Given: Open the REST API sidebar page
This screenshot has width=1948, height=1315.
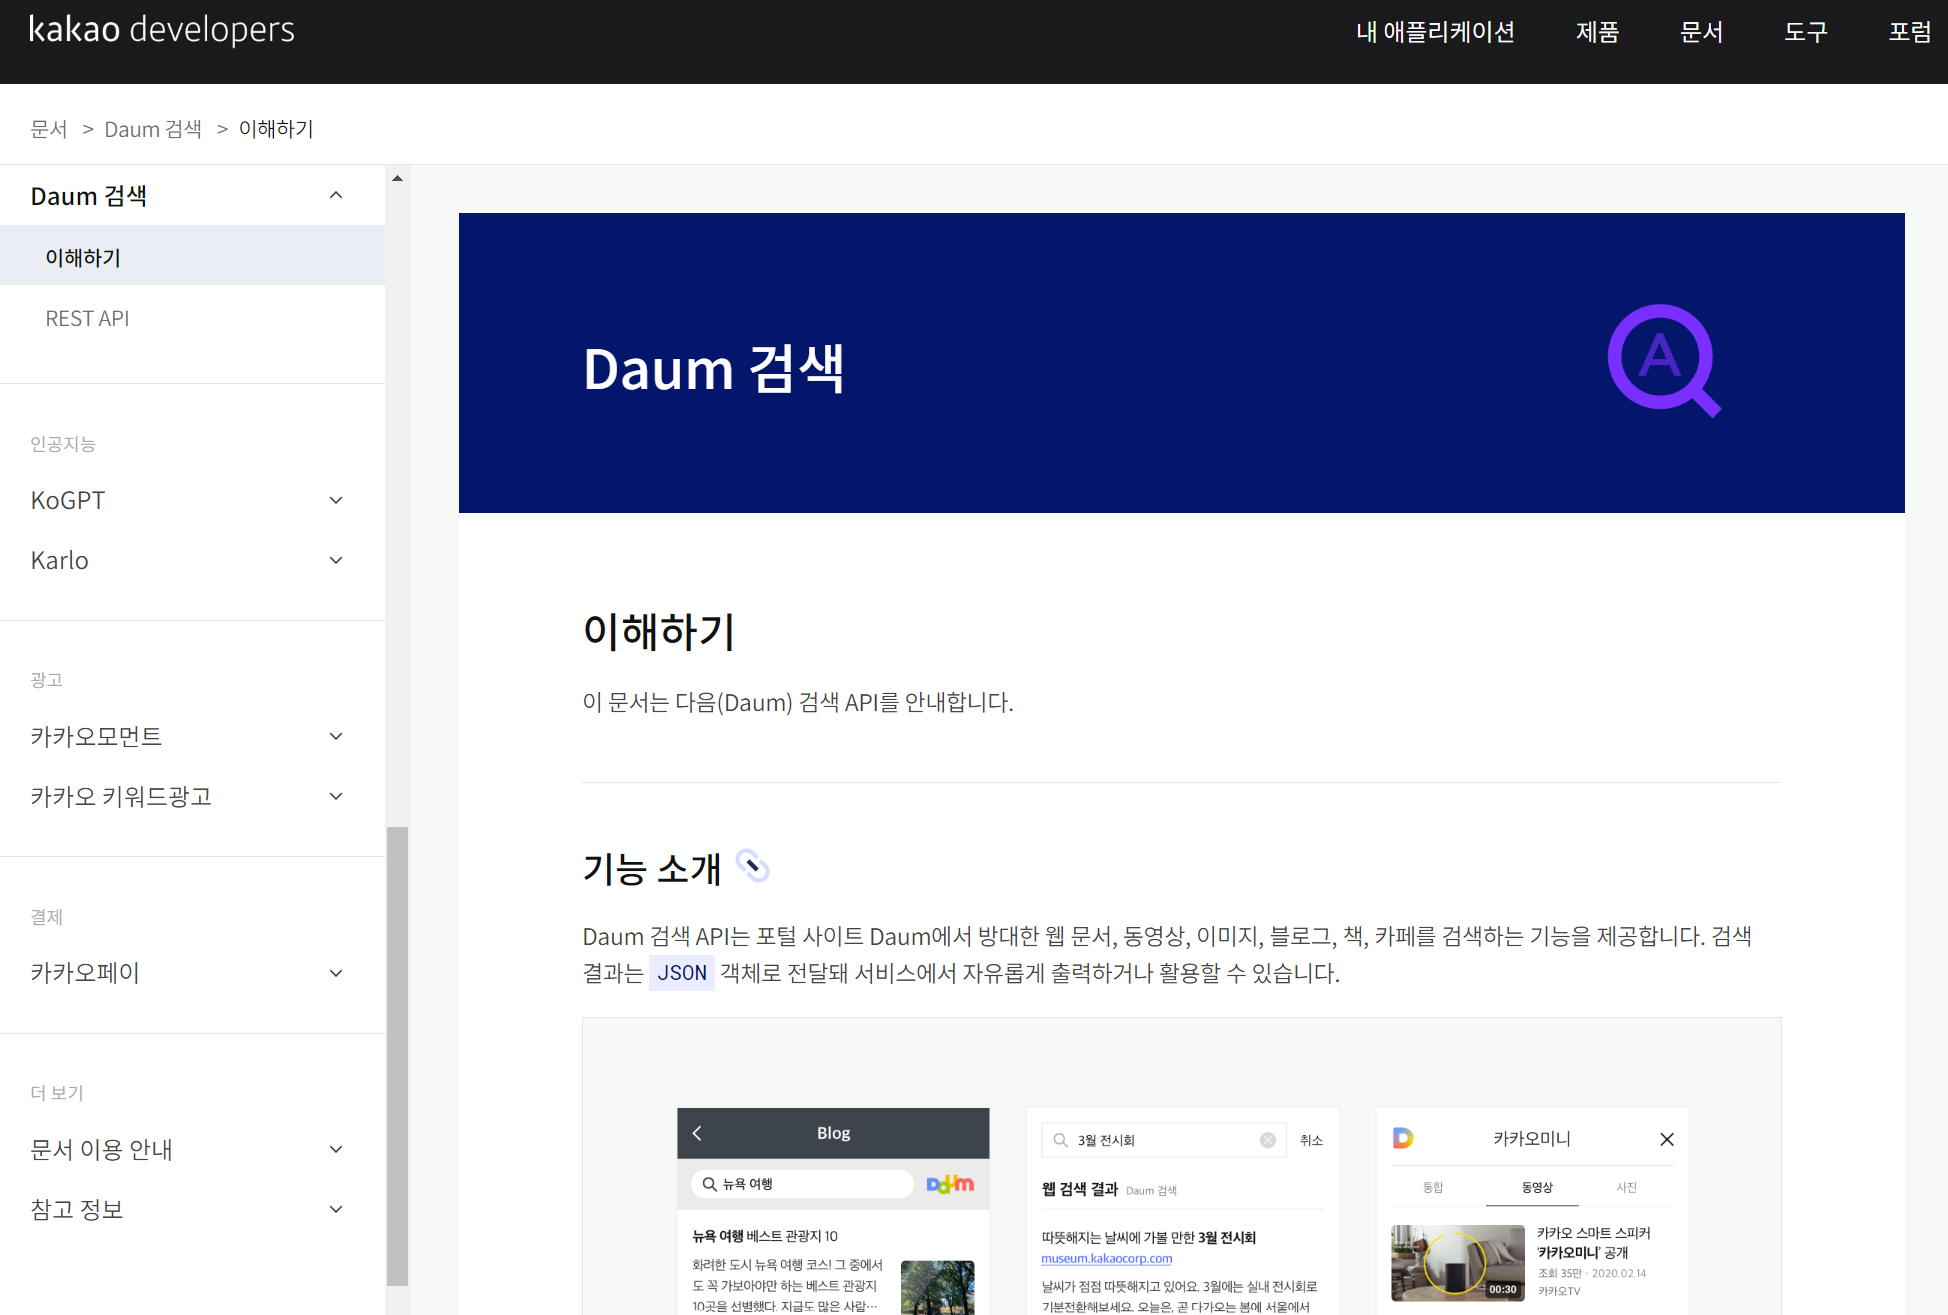Looking at the screenshot, I should 87,318.
